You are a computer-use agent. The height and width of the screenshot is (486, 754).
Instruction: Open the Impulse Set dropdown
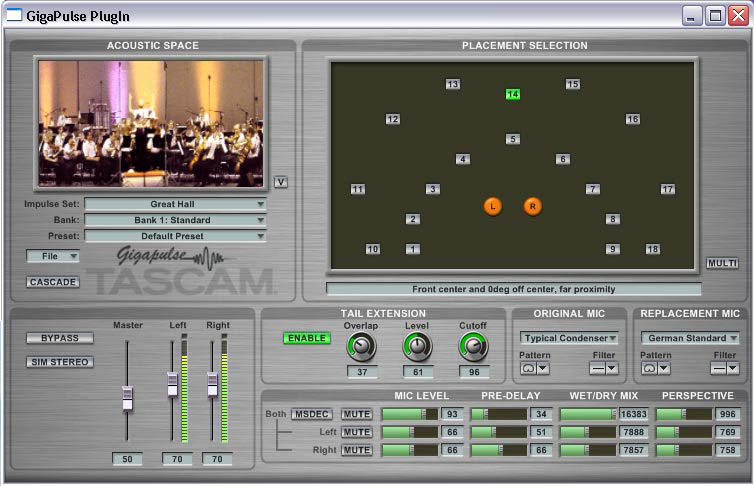[175, 204]
